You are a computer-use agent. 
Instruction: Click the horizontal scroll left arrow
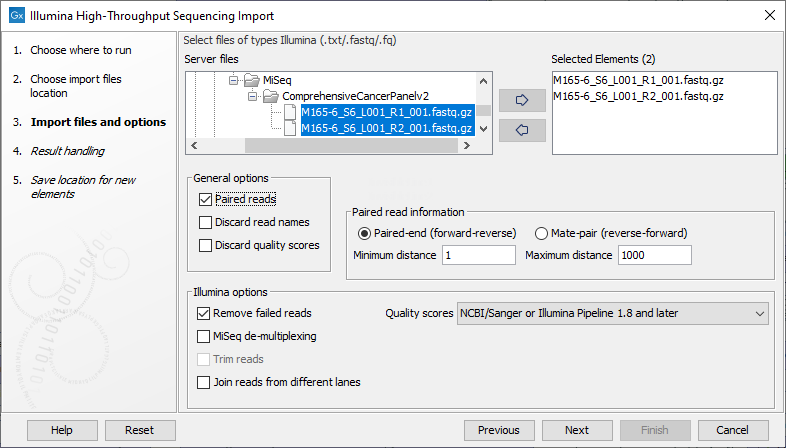194,146
